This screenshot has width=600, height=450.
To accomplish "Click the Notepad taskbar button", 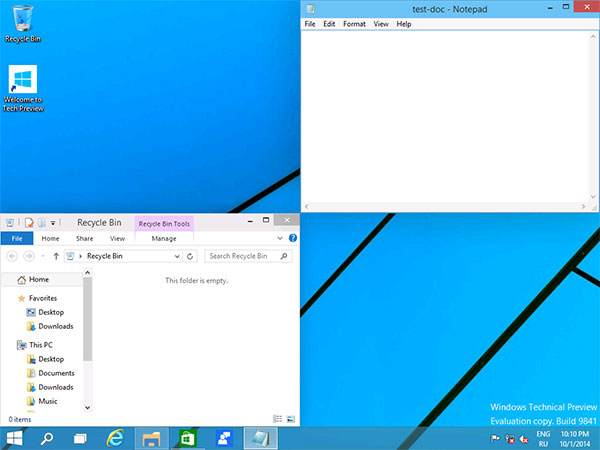I will pyautogui.click(x=261, y=439).
